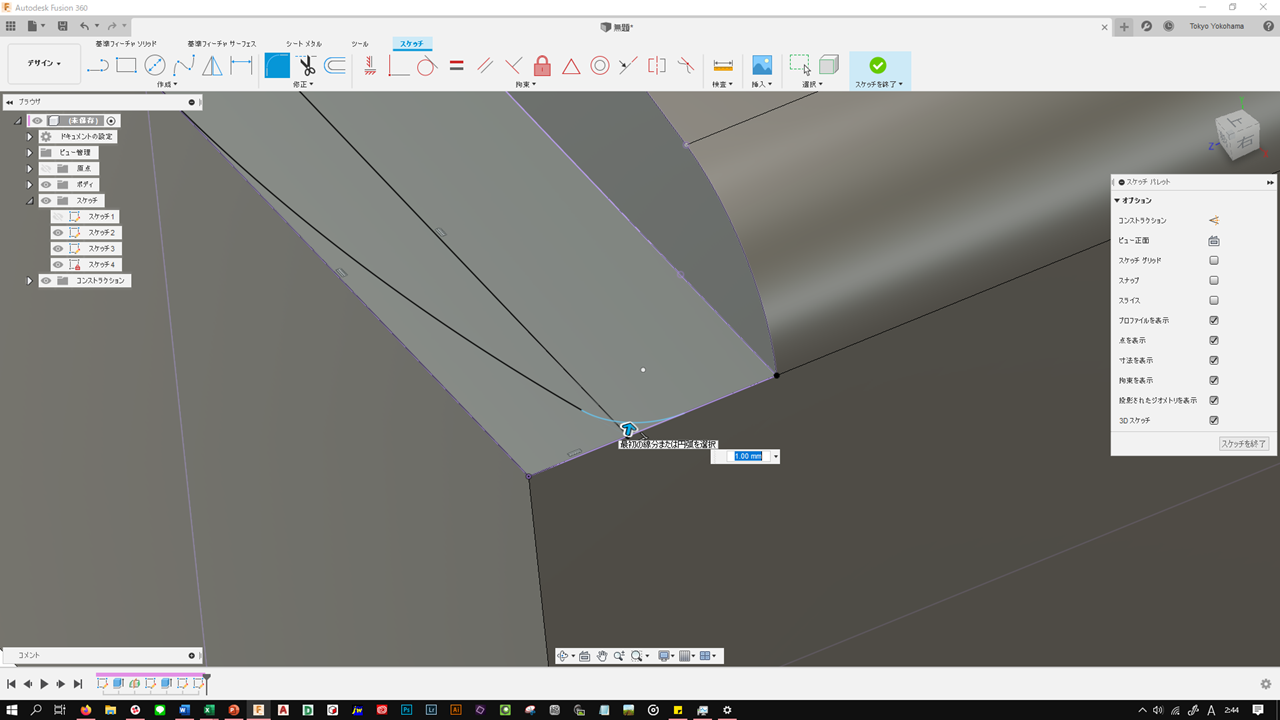This screenshot has height=720, width=1280.
Task: Select the Sketch Dimension tool
Action: point(242,66)
